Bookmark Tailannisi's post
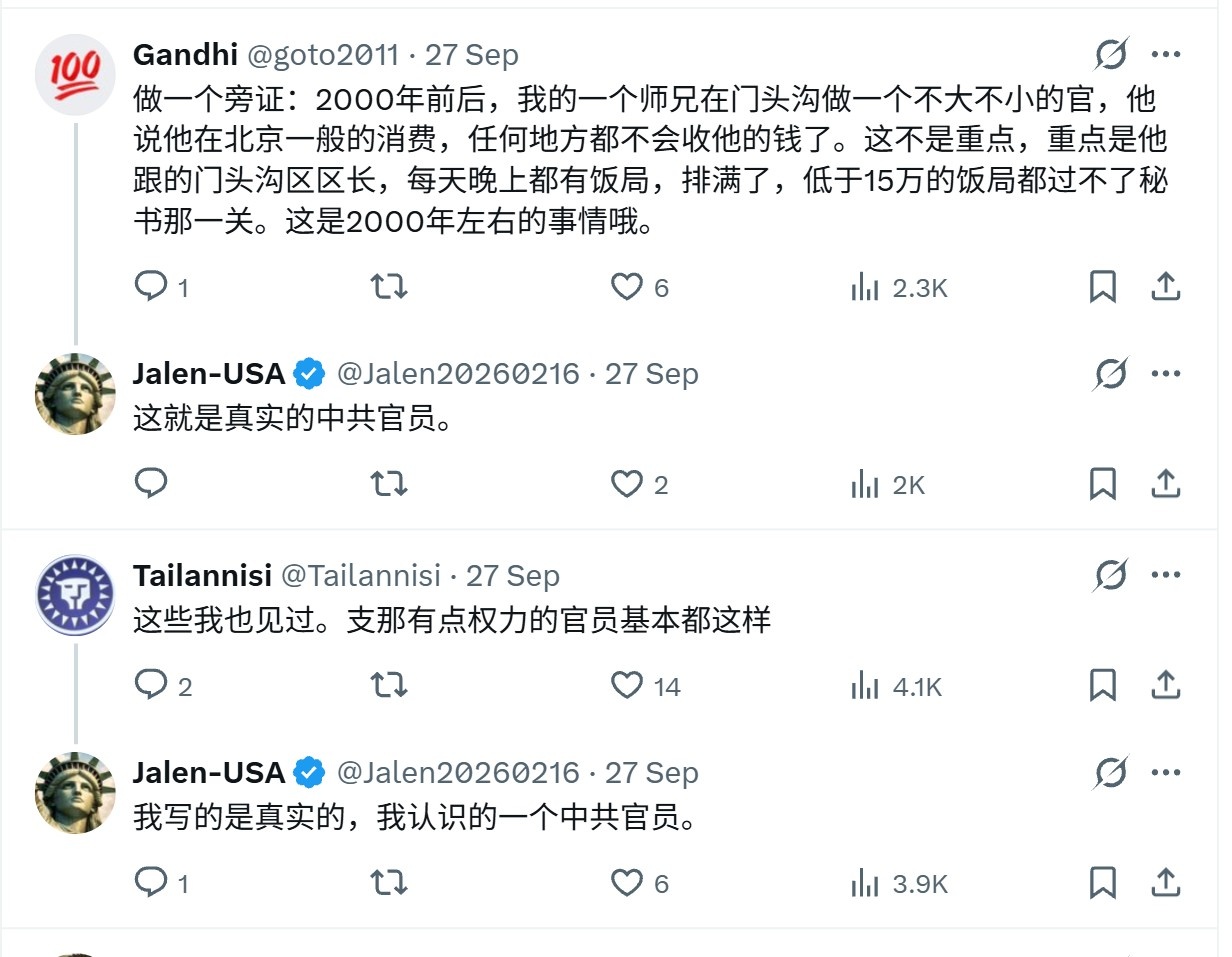1232x957 pixels. 1102,686
